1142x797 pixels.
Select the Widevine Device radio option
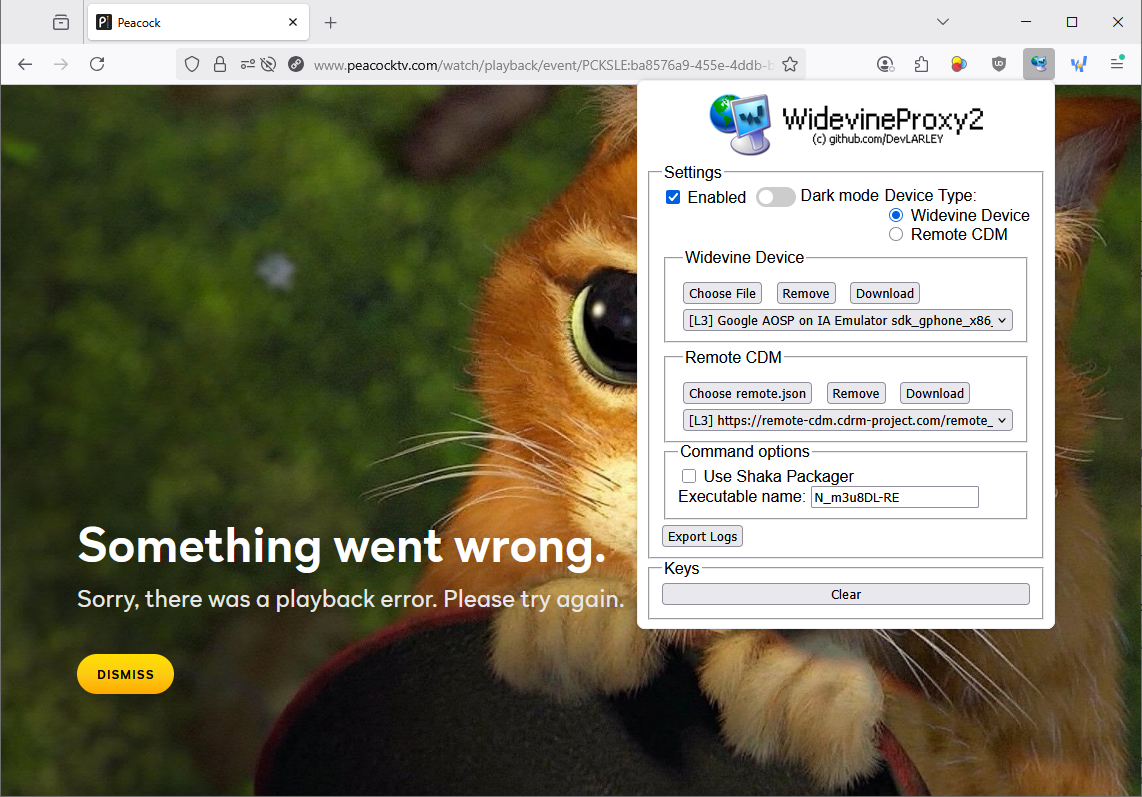point(896,216)
